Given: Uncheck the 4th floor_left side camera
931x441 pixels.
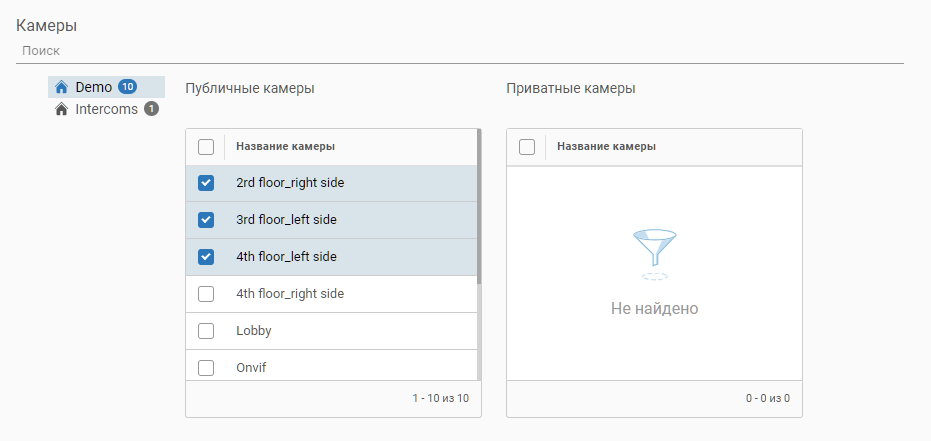Looking at the screenshot, I should click(x=206, y=257).
